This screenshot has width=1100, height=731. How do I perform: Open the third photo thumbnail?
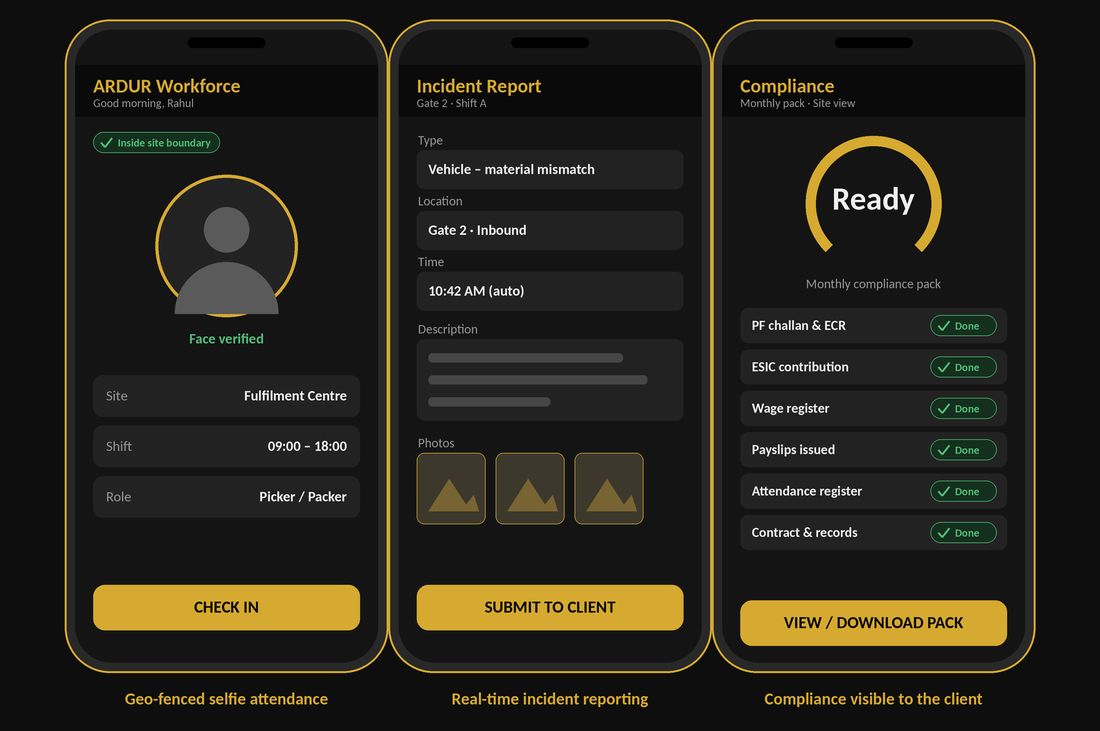tap(609, 488)
